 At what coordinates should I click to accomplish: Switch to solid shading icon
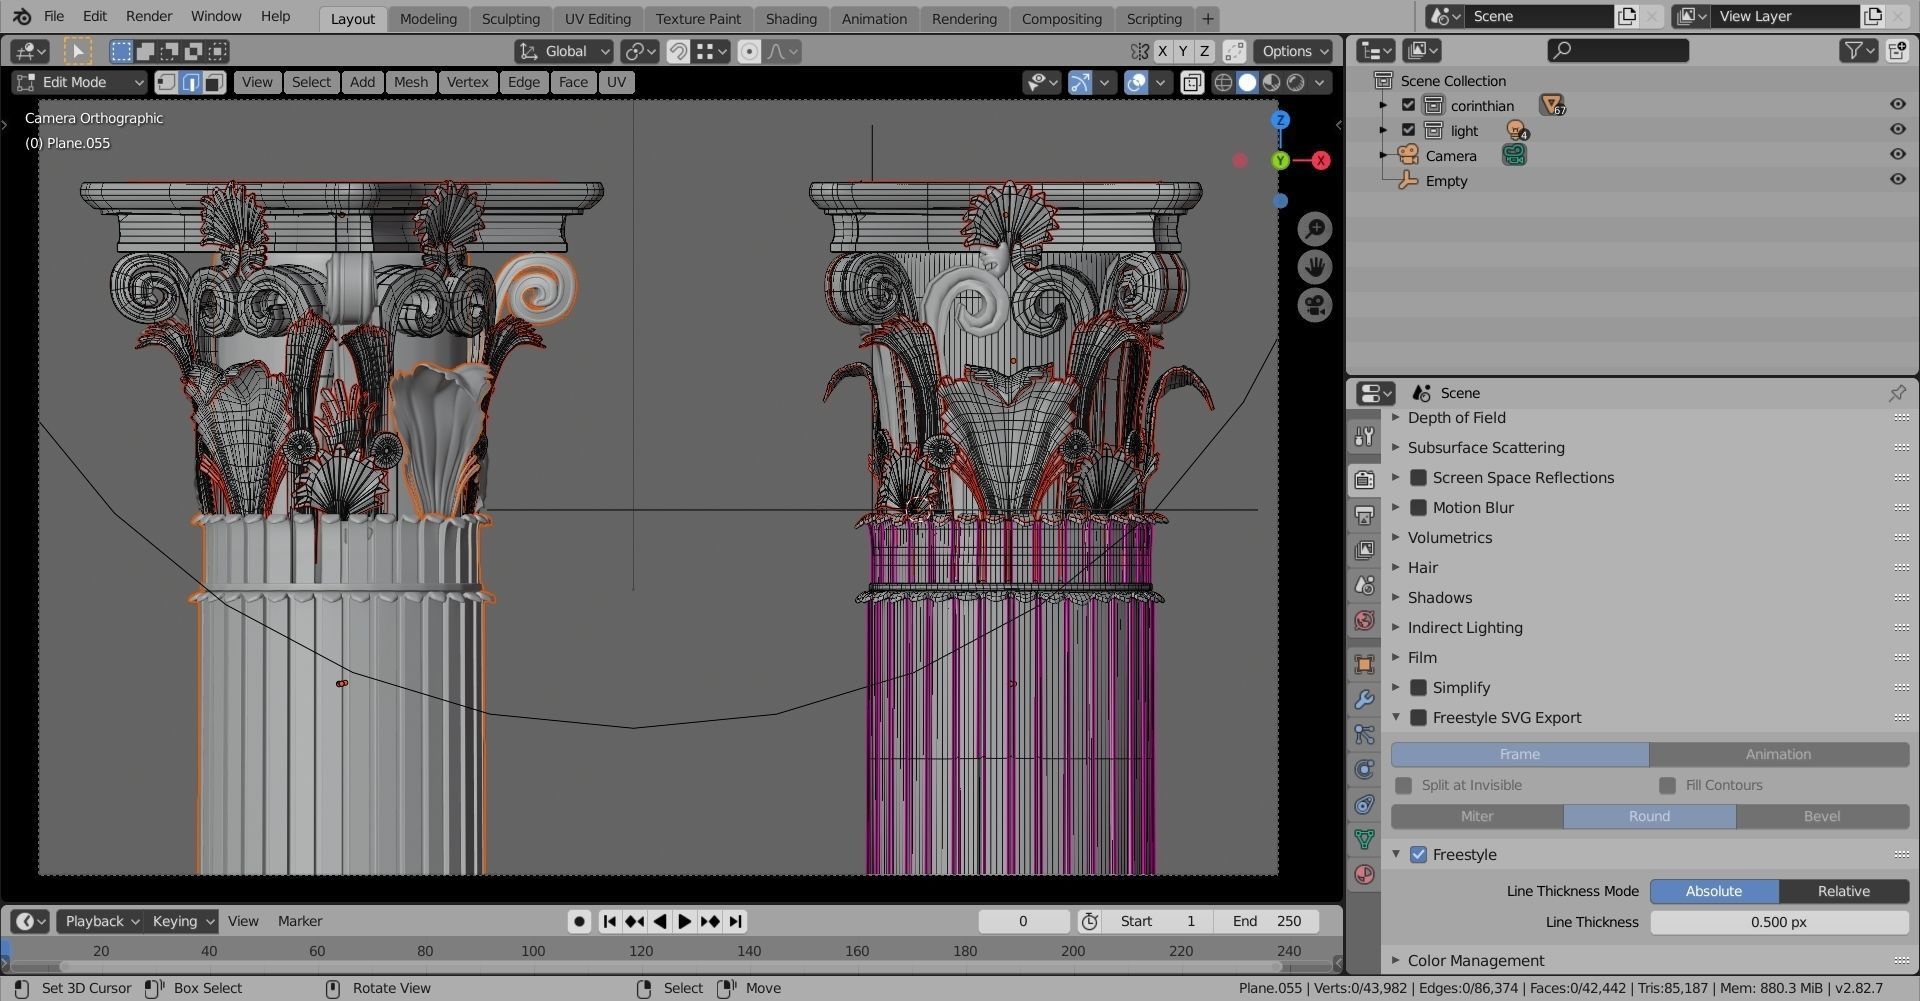click(x=1247, y=82)
